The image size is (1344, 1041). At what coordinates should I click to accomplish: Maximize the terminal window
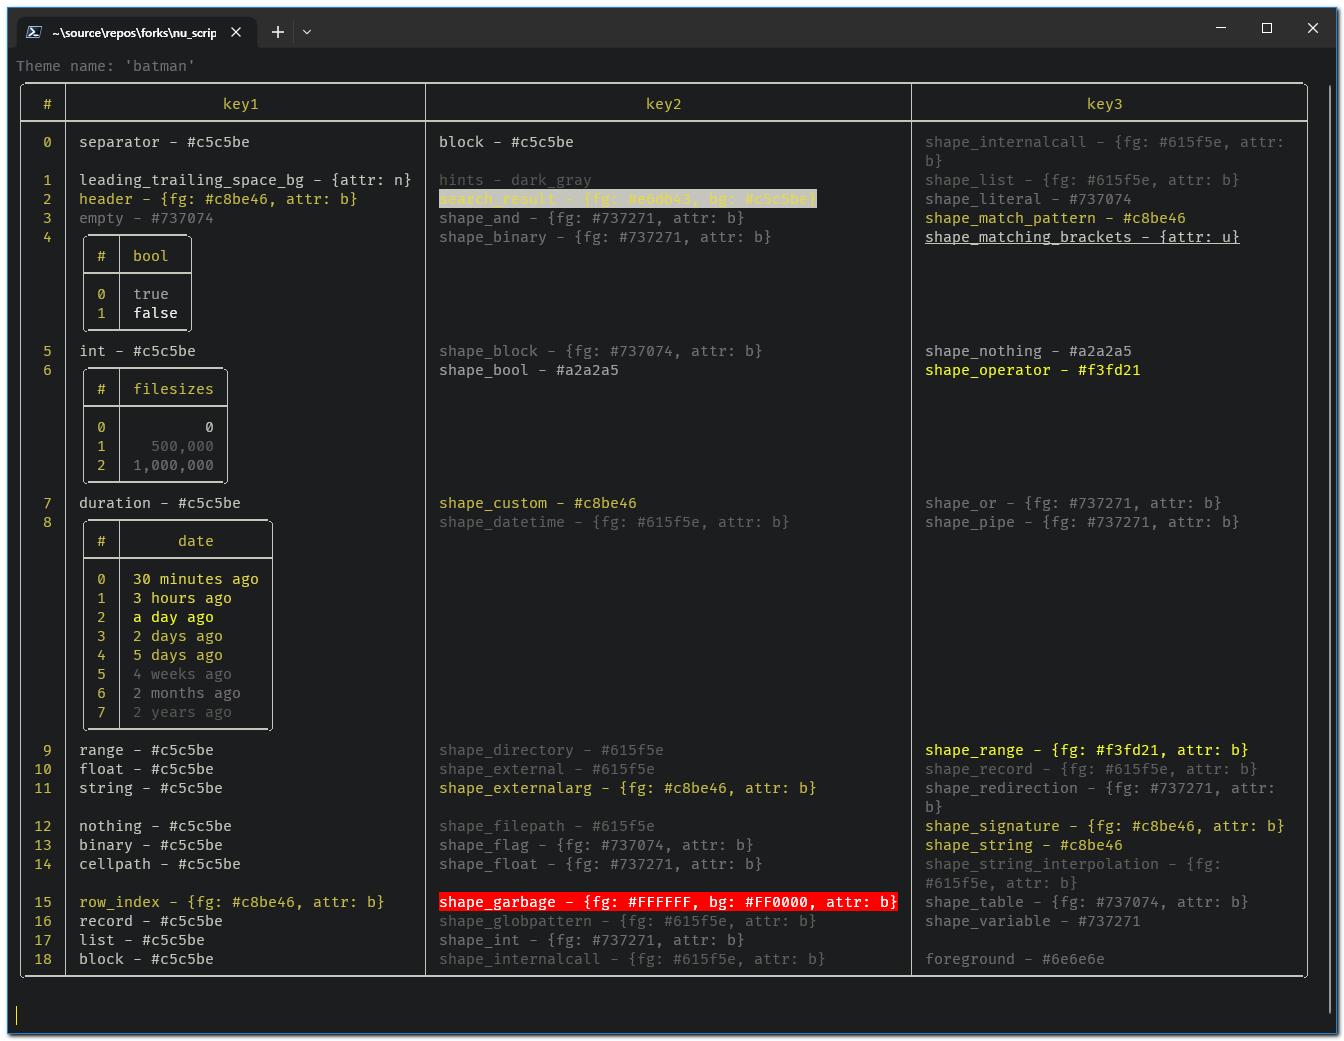point(1267,28)
